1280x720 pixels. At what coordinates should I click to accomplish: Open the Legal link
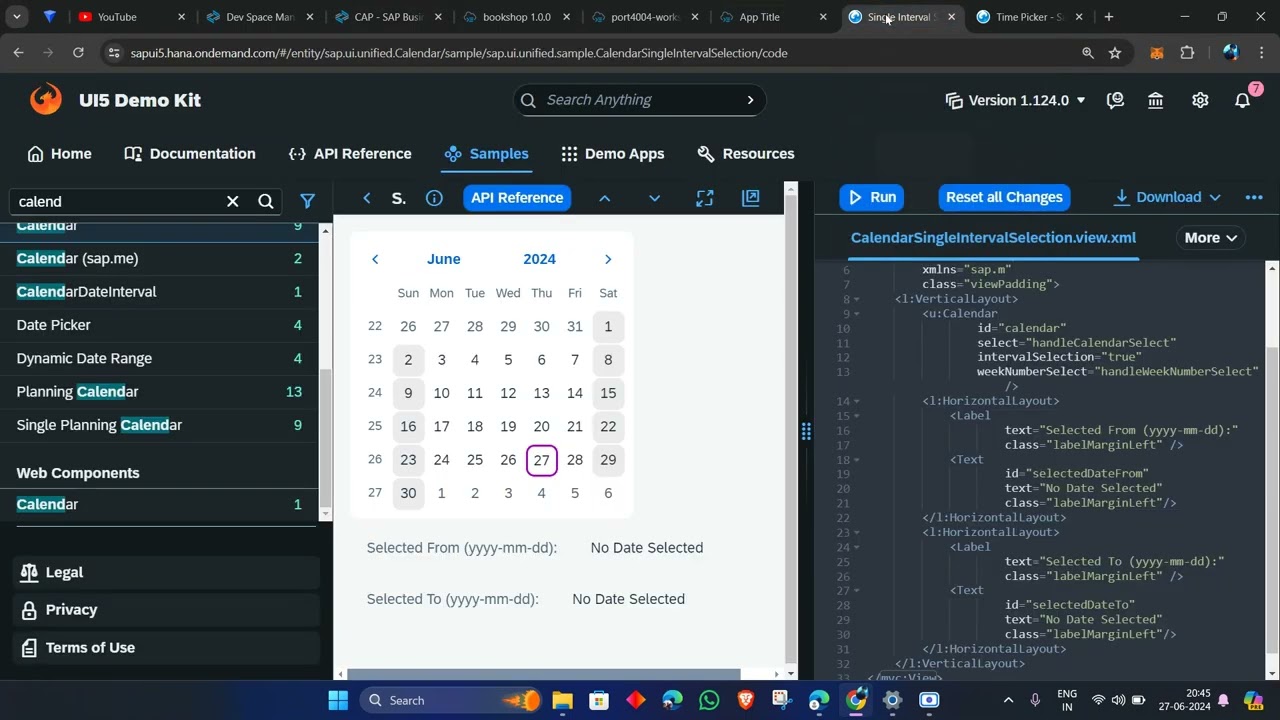pos(165,573)
